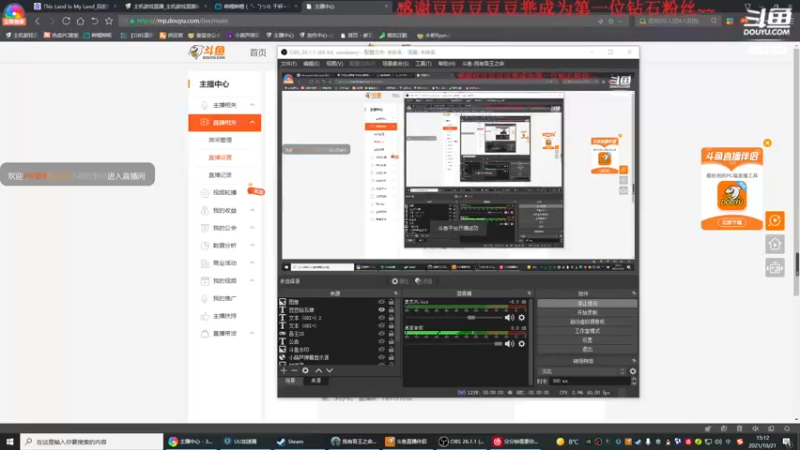Click the orange play icon on right edge
800x450 pixels.
tap(774, 221)
